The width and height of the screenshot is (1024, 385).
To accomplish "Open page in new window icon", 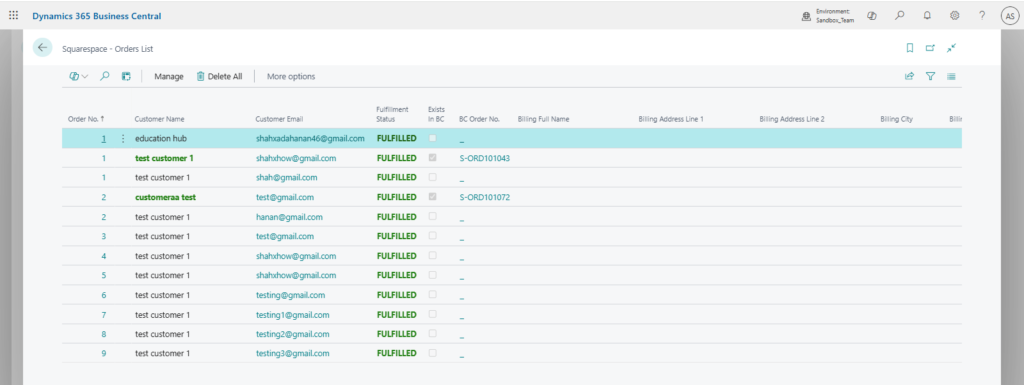I will coord(930,48).
